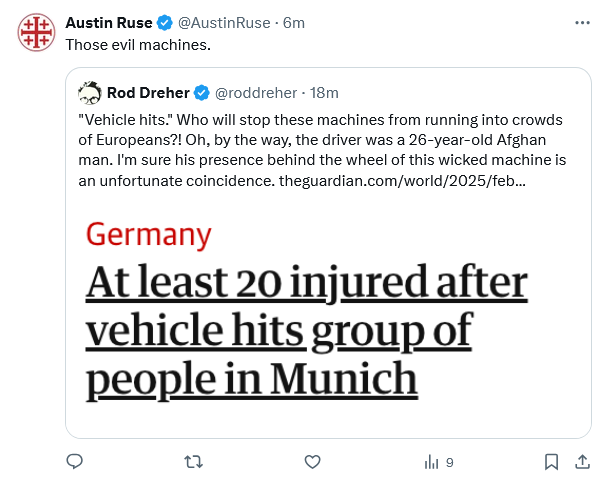Viewport: 609px width, 484px height.
Task: Open the Austin Ruse display name link
Action: [108, 22]
